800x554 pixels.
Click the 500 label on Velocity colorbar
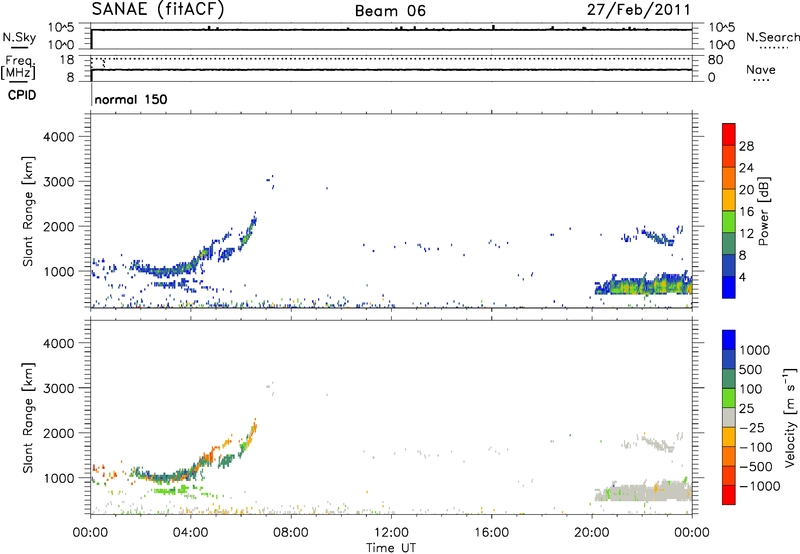(751, 369)
